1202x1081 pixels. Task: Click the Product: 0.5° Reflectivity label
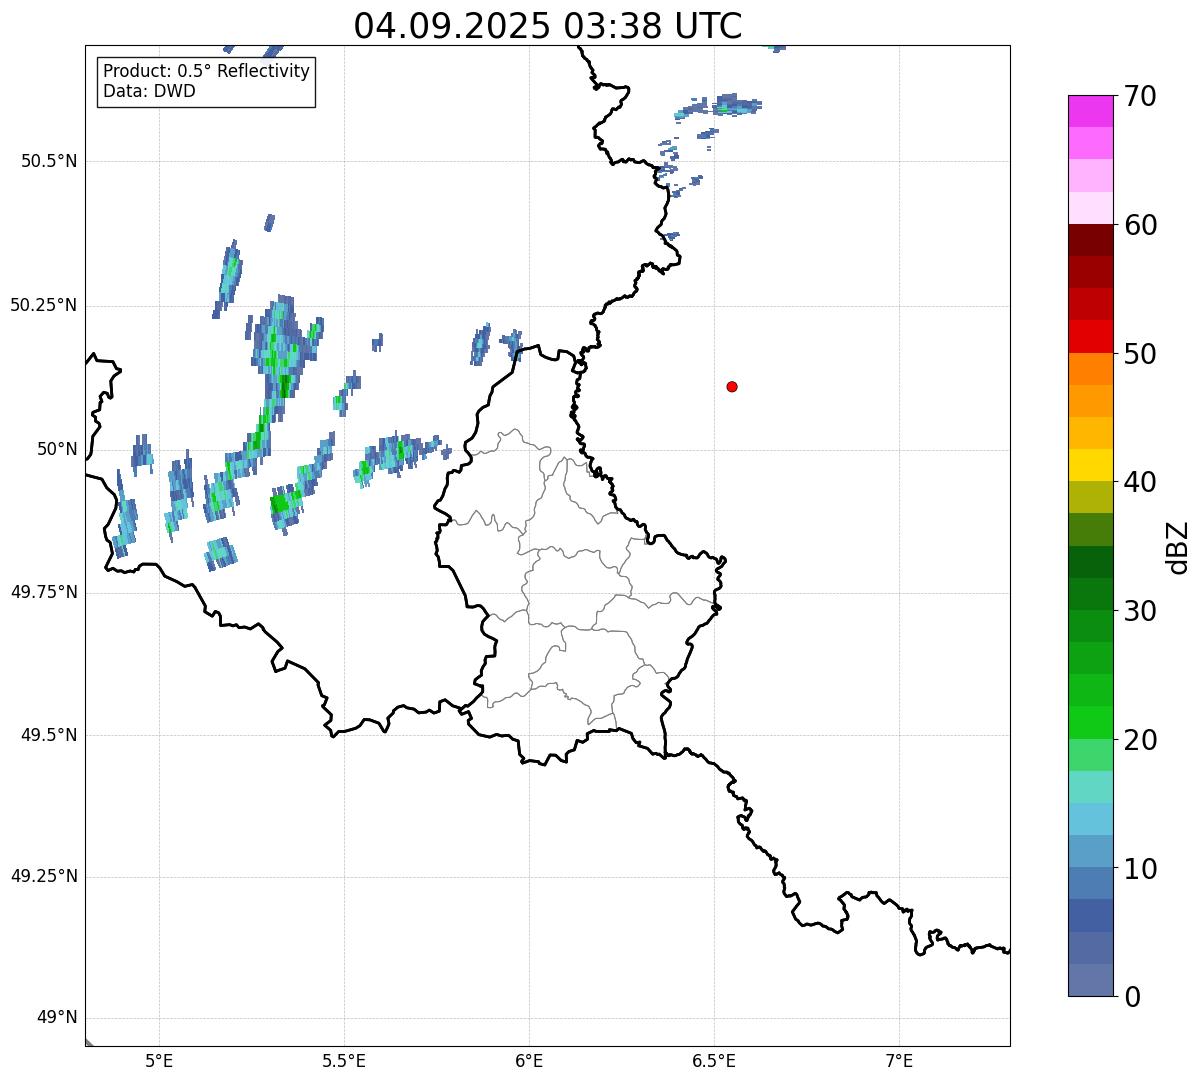pos(207,72)
